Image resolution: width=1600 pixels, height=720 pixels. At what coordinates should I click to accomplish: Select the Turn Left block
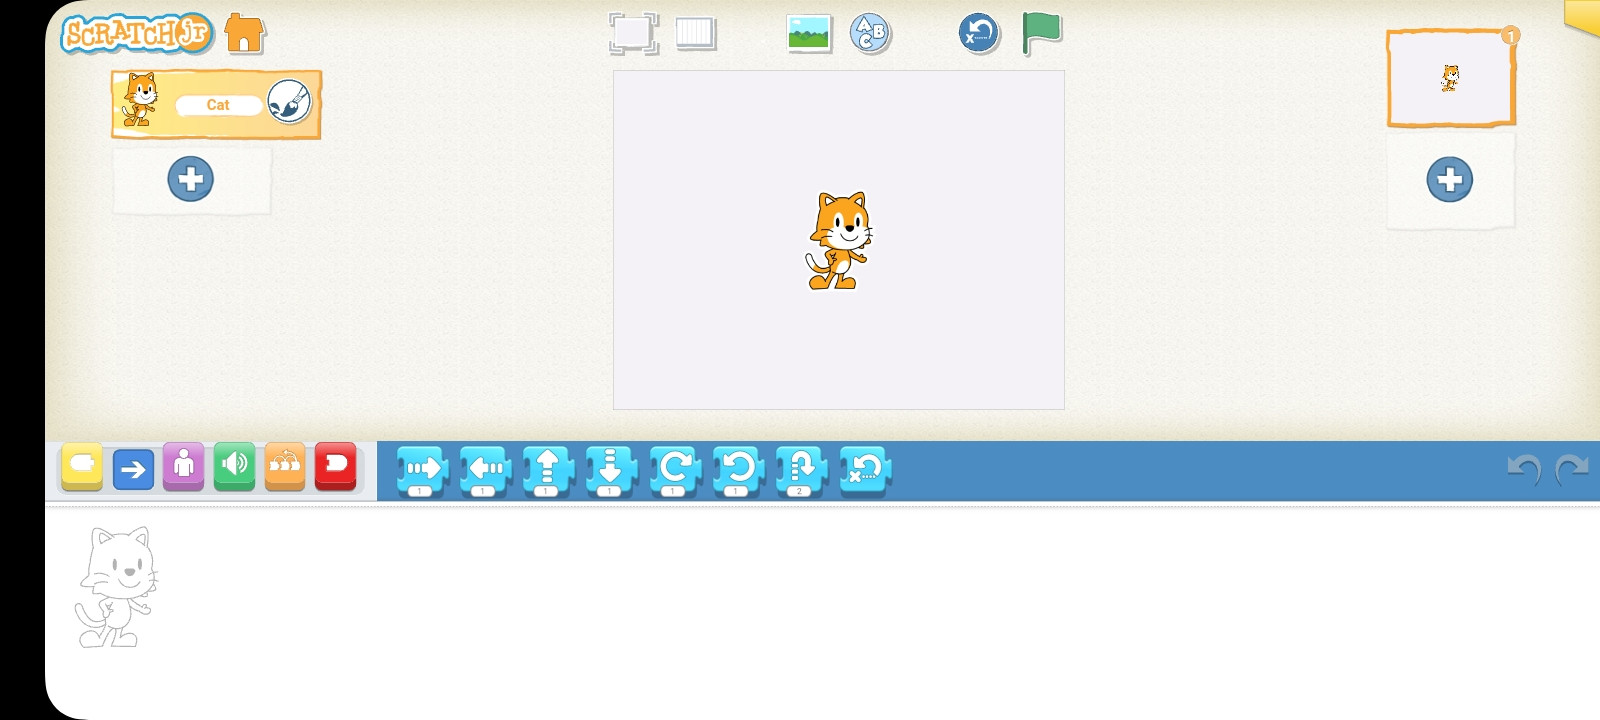(738, 471)
